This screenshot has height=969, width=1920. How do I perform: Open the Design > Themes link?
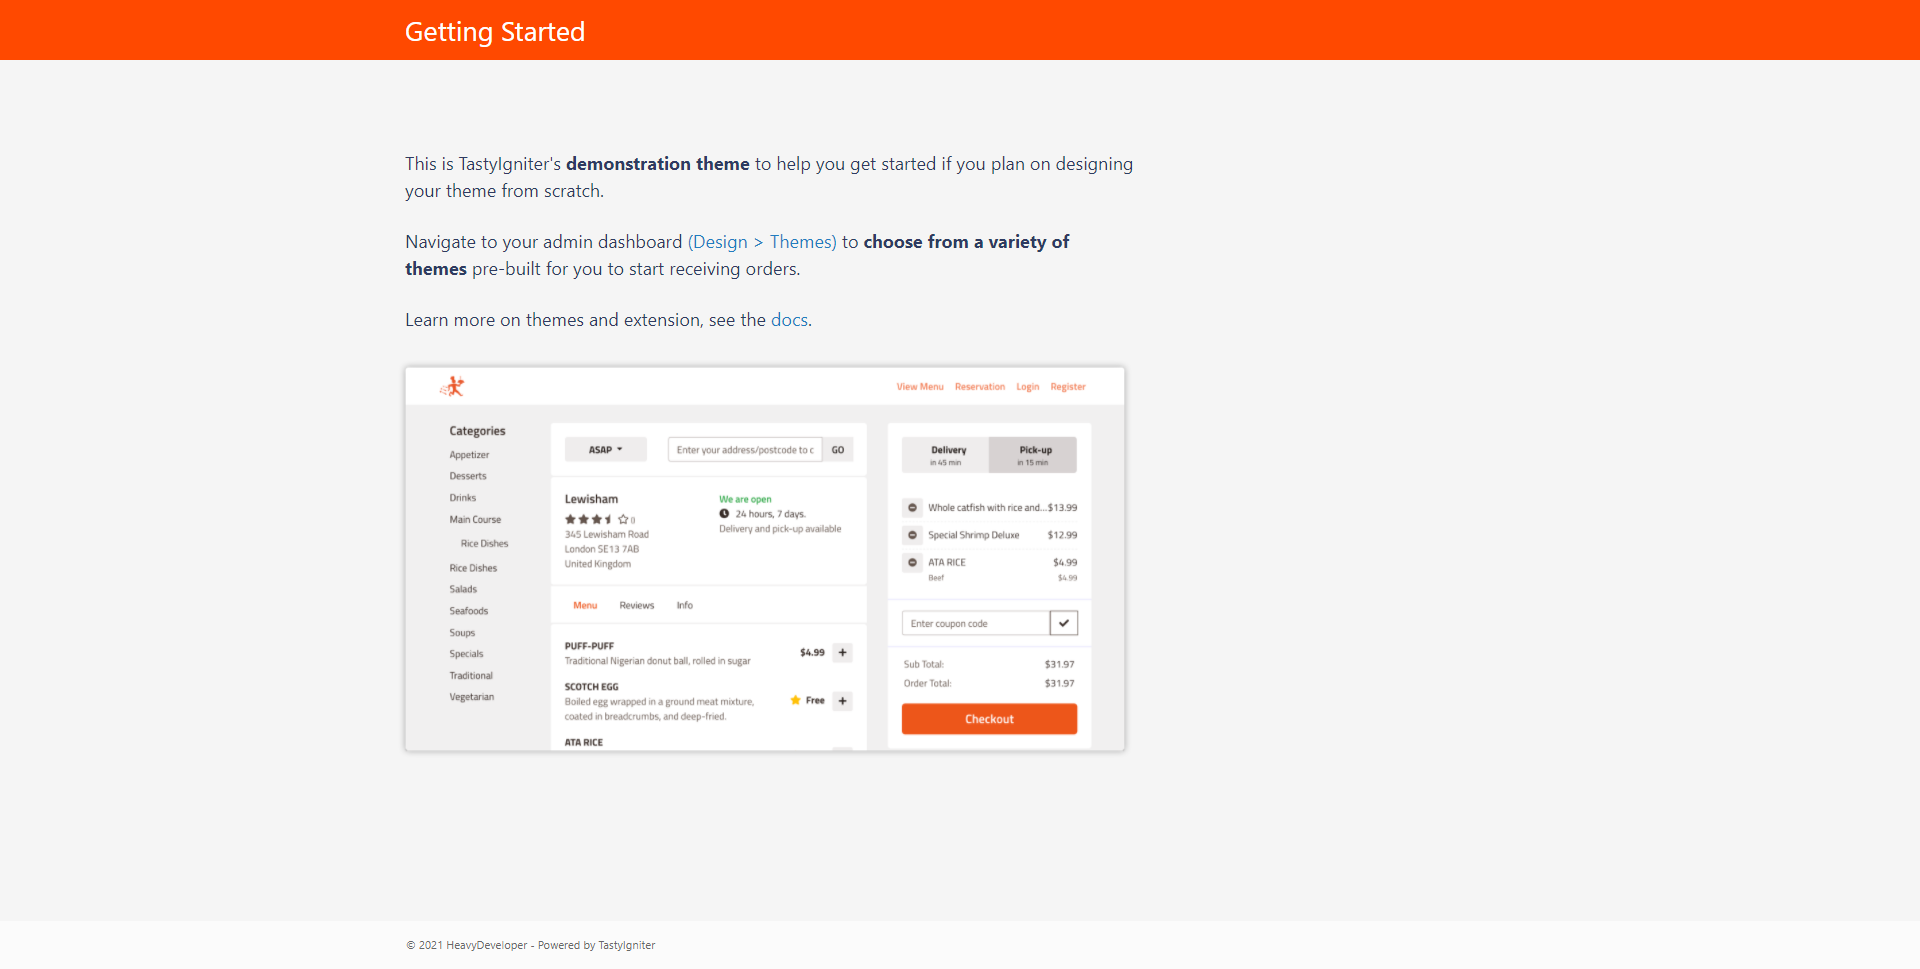[762, 242]
